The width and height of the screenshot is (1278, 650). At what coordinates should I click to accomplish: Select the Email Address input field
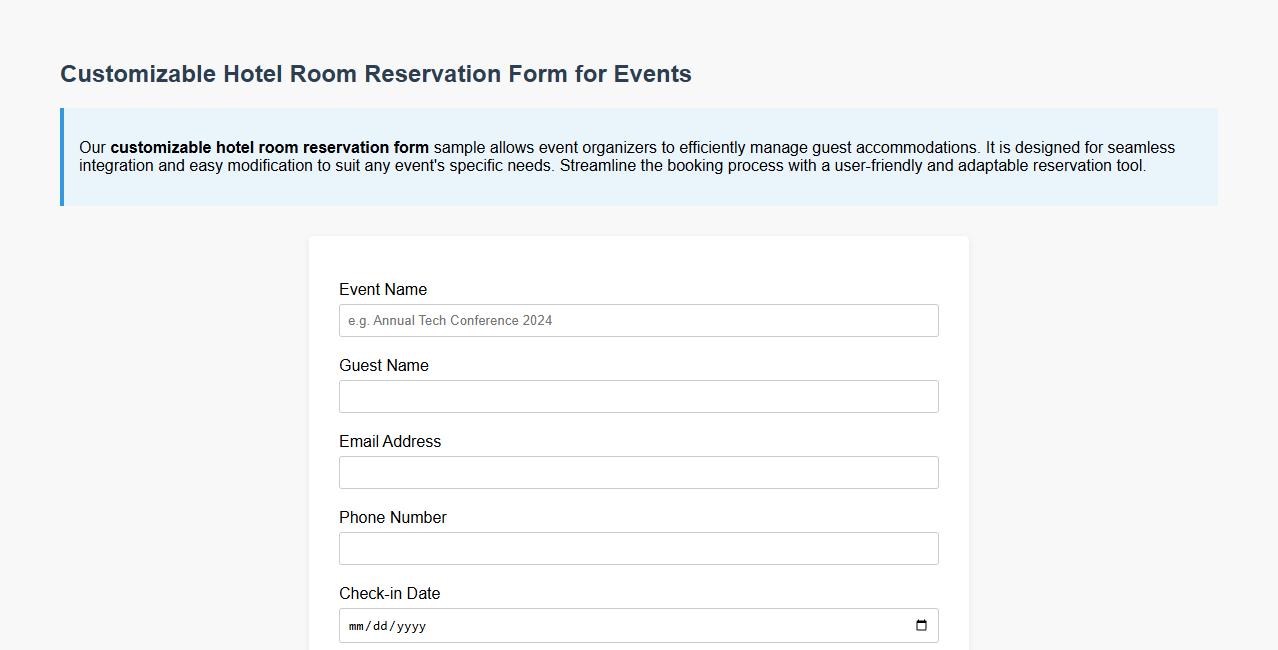point(638,472)
